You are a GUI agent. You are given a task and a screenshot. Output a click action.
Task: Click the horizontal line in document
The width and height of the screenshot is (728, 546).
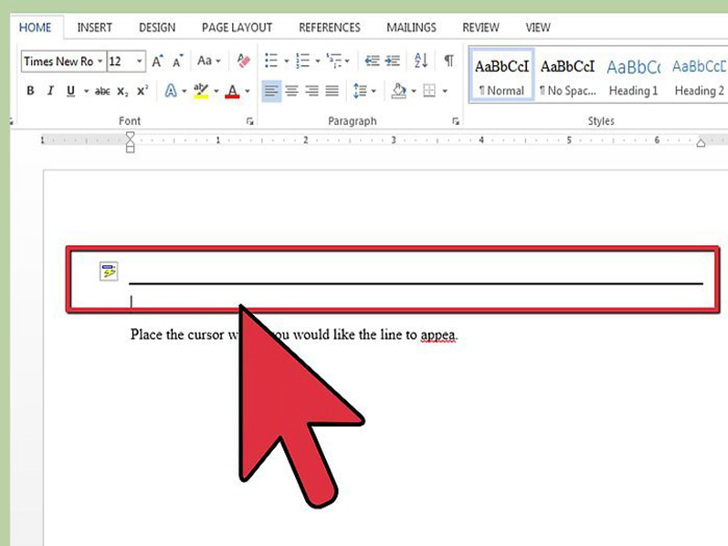(416, 283)
